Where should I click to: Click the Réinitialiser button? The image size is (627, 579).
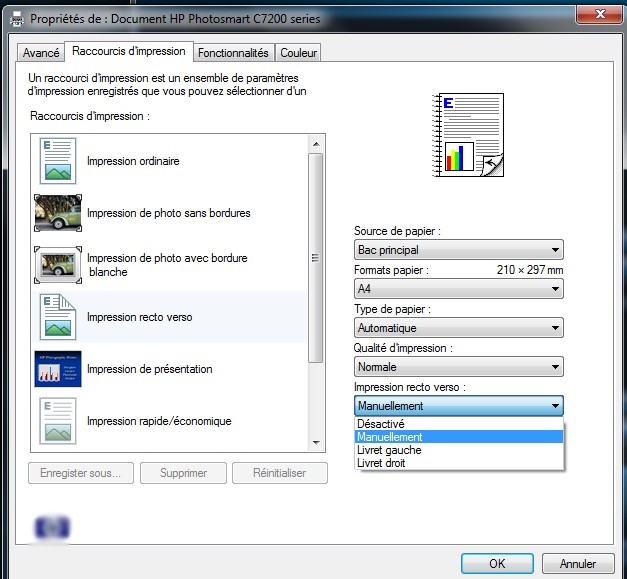point(280,473)
